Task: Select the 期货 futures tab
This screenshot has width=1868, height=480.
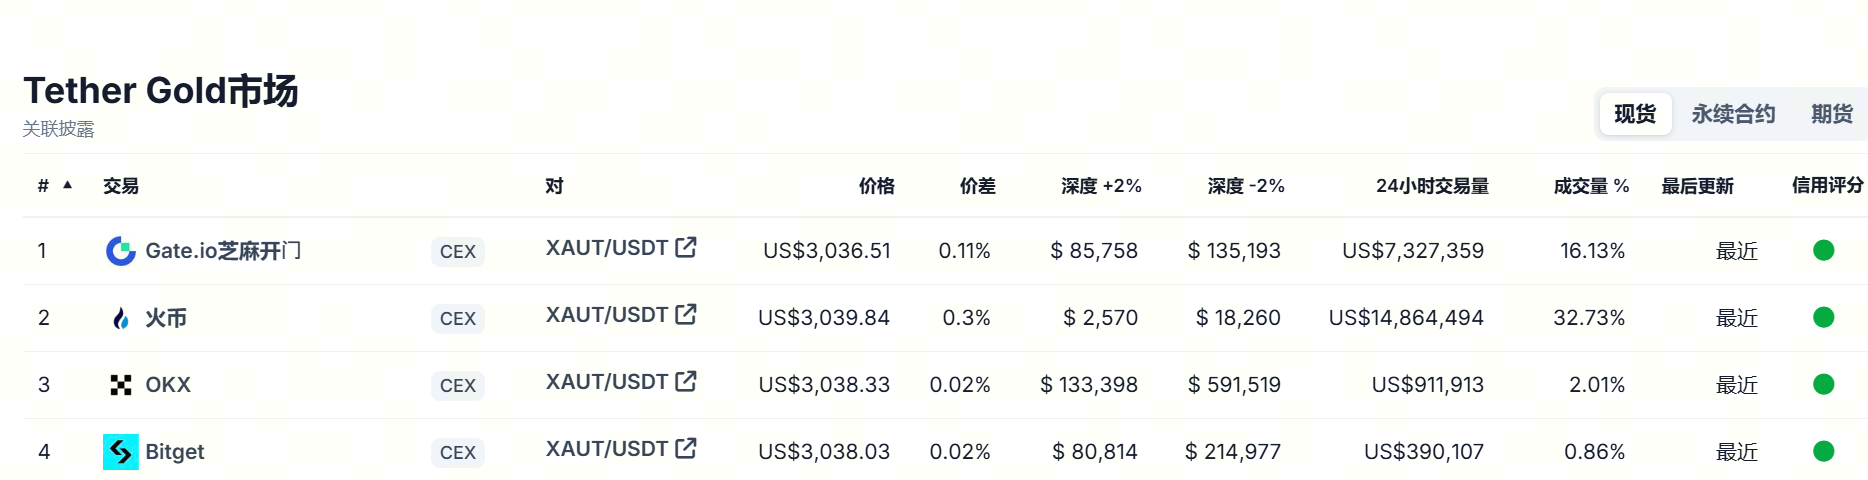Action: coord(1832,114)
